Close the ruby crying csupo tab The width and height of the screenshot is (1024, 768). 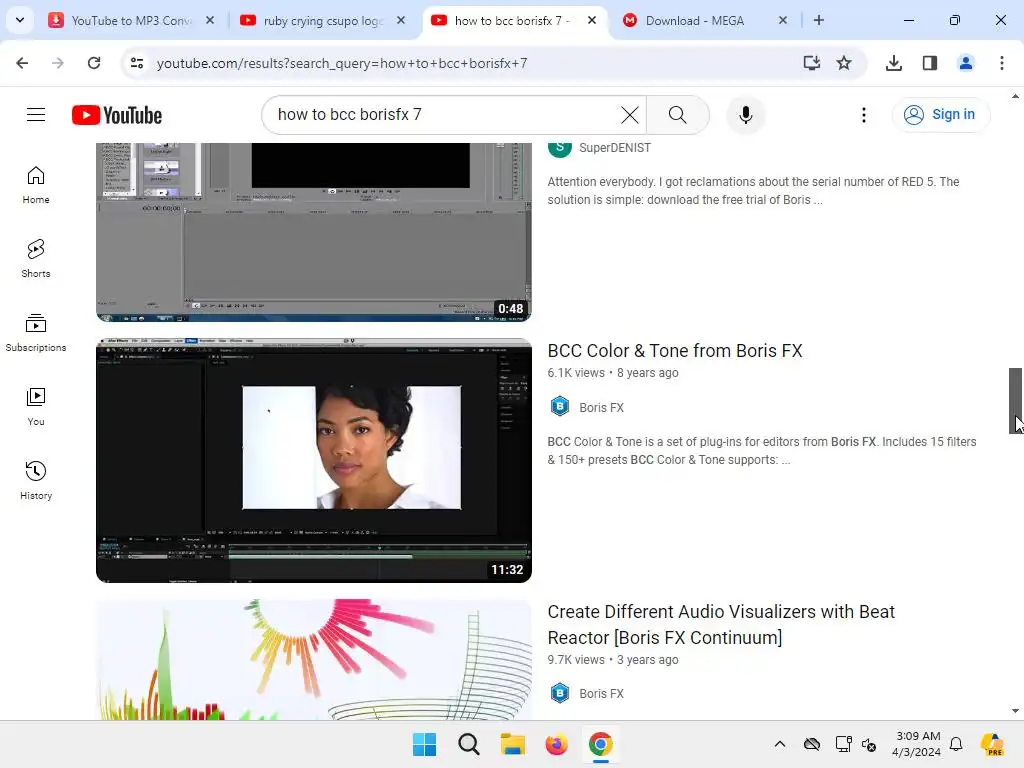[401, 20]
